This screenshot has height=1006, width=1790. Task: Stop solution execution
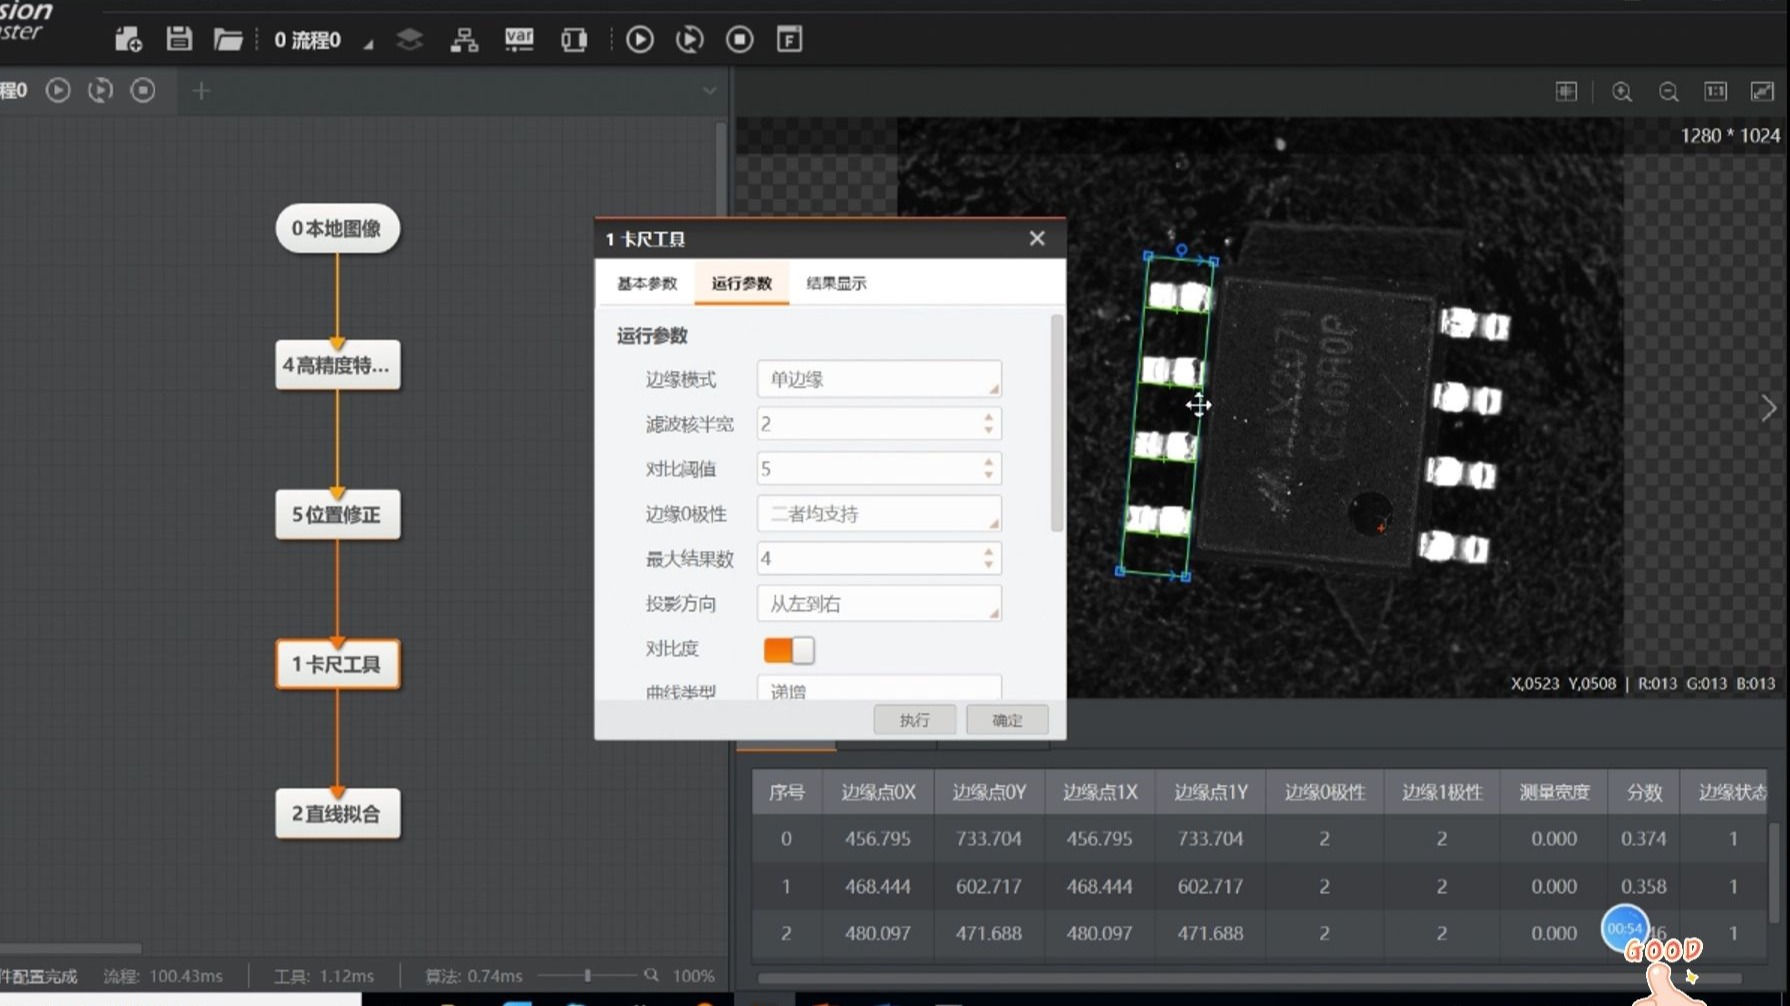pyautogui.click(x=740, y=39)
